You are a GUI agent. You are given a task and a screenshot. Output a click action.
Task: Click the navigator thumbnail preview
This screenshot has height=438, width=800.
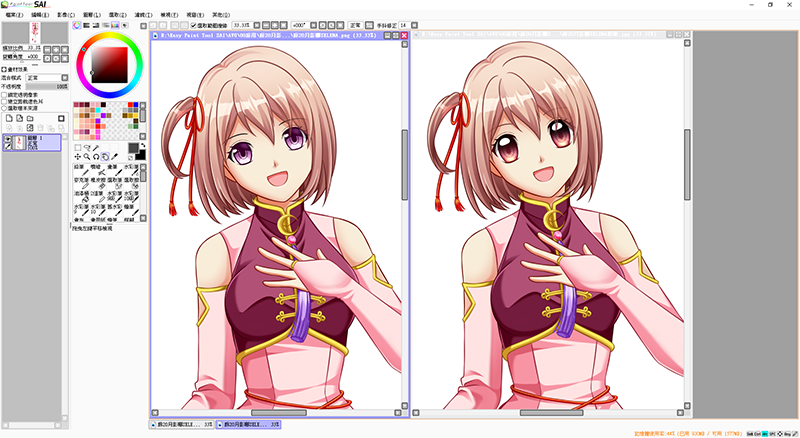pyautogui.click(x=35, y=33)
